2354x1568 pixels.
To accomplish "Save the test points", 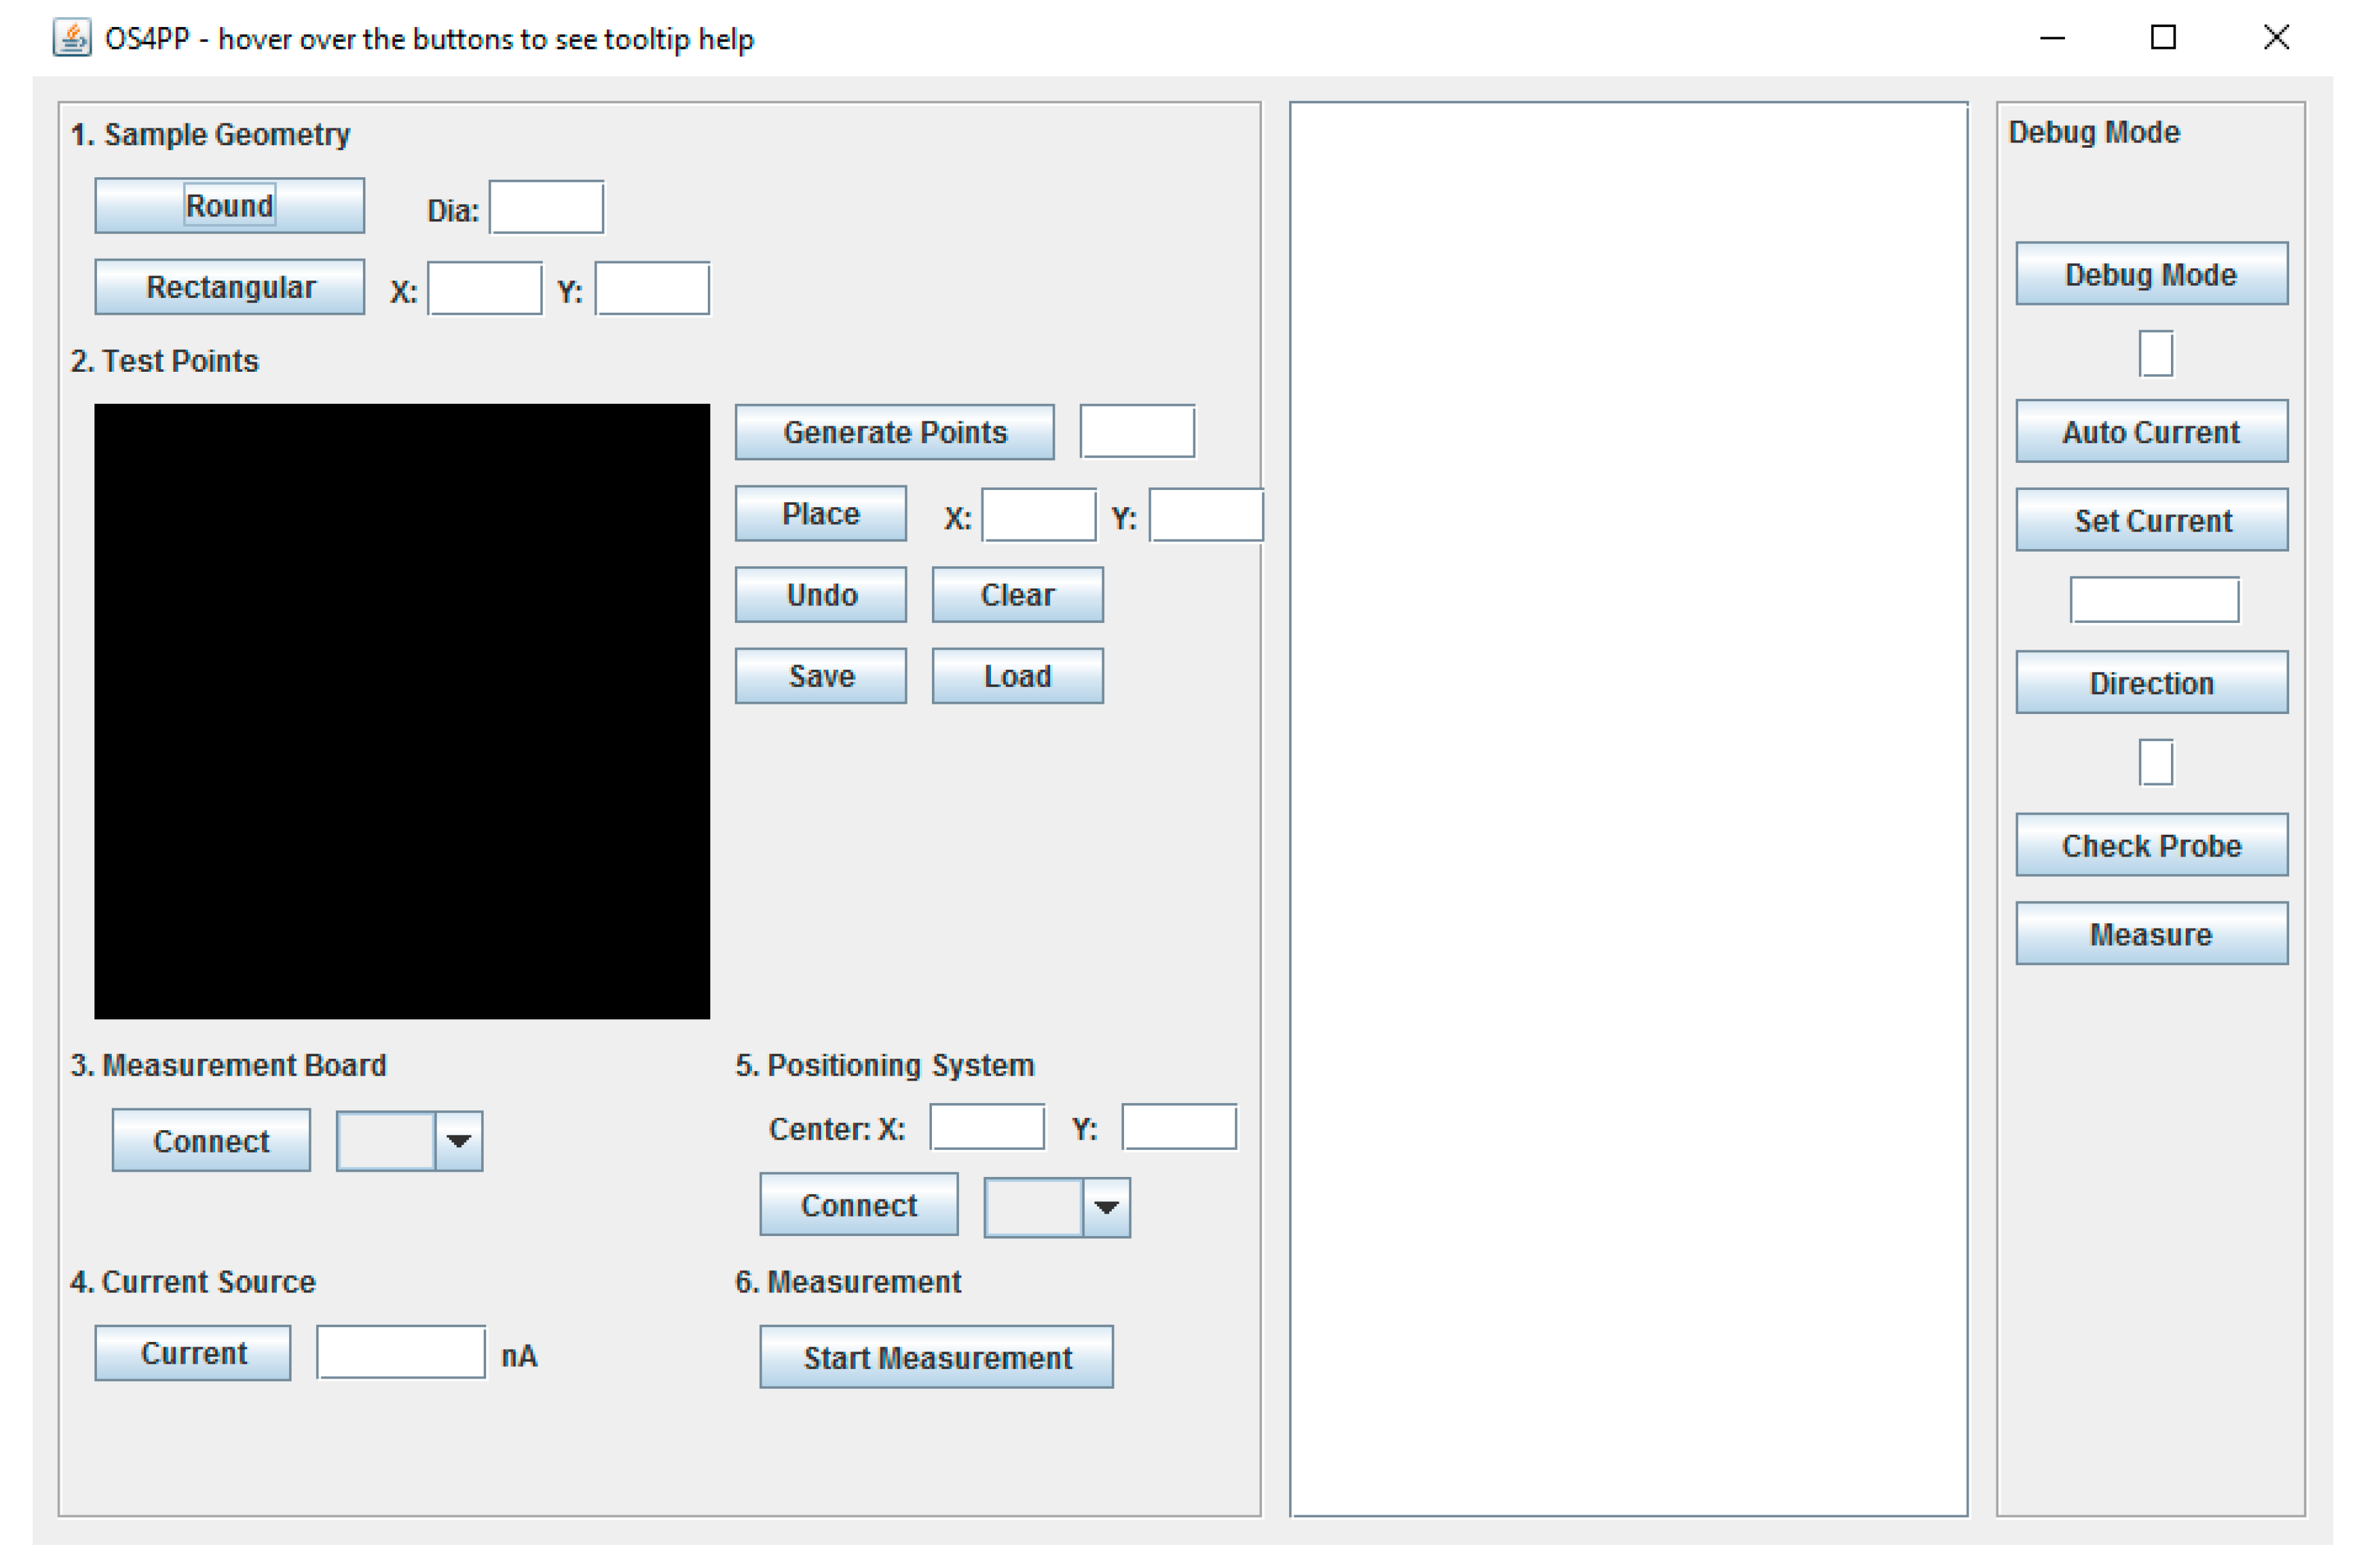I will [x=820, y=676].
